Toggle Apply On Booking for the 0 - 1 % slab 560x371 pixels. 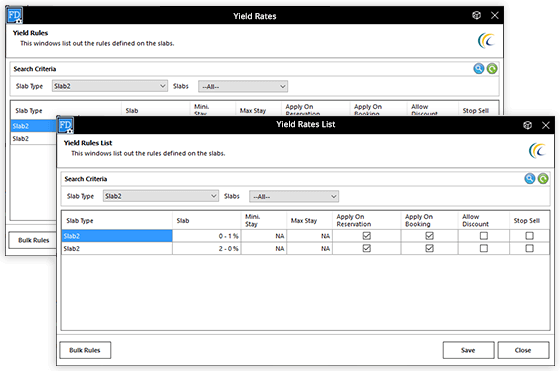coord(429,236)
